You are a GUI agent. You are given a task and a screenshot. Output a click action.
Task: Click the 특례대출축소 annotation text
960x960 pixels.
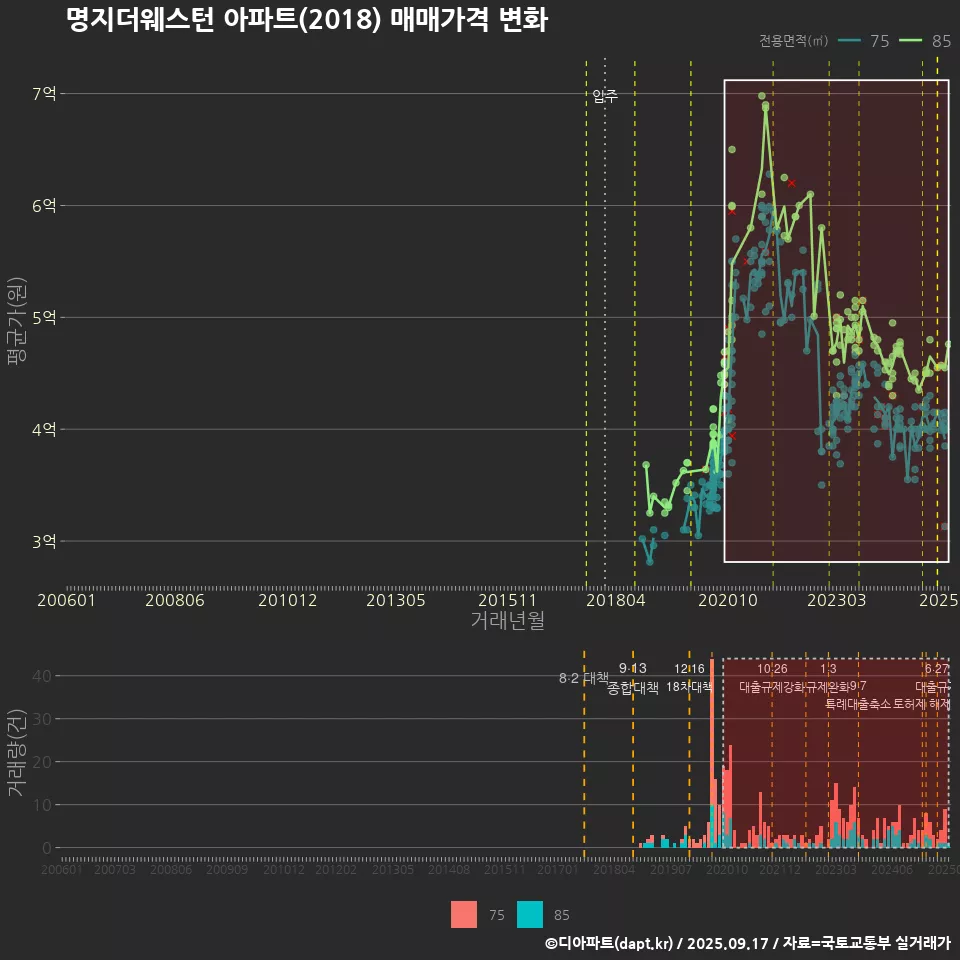[857, 704]
